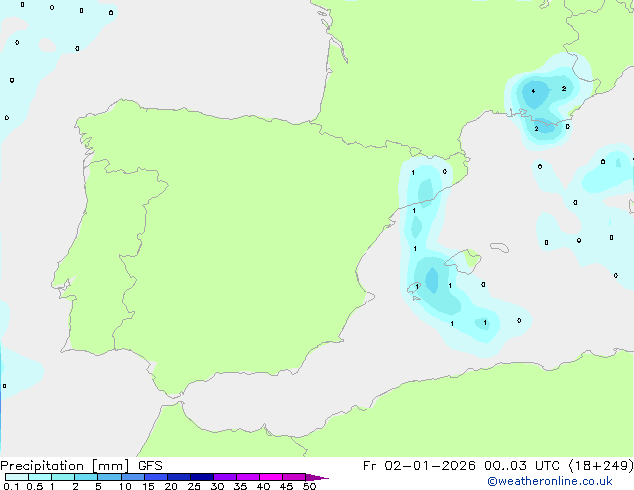
Task: Pick the legend swatch between 10 and 15
Action: coord(133,477)
